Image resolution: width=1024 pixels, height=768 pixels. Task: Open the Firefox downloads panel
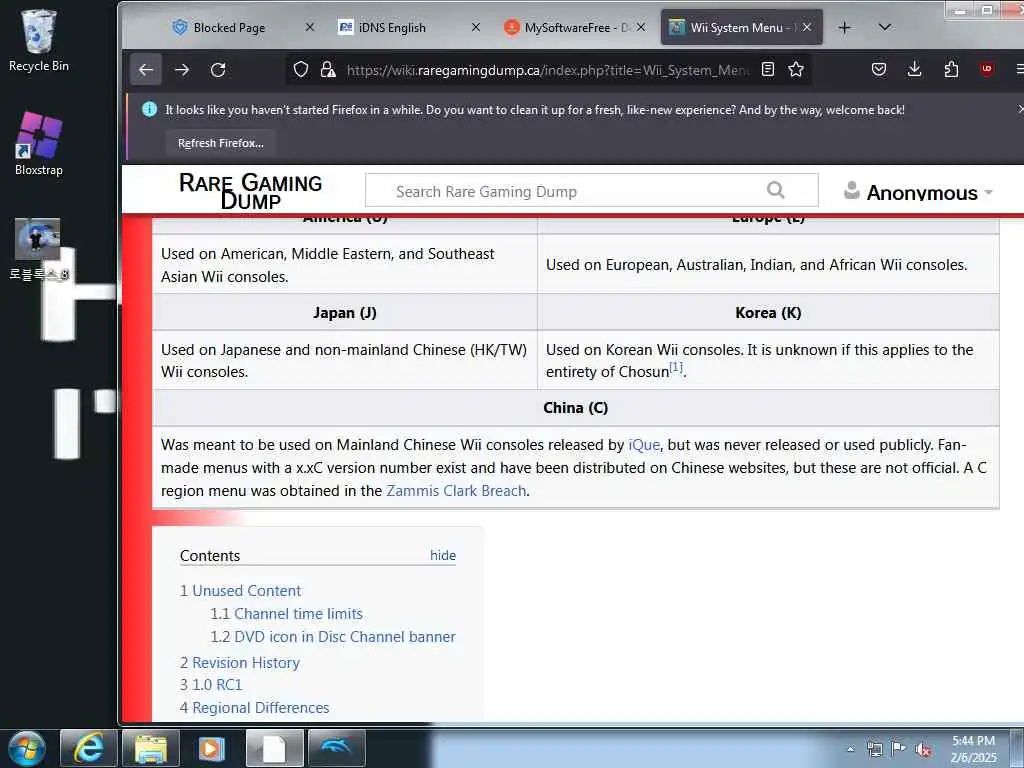pos(915,69)
